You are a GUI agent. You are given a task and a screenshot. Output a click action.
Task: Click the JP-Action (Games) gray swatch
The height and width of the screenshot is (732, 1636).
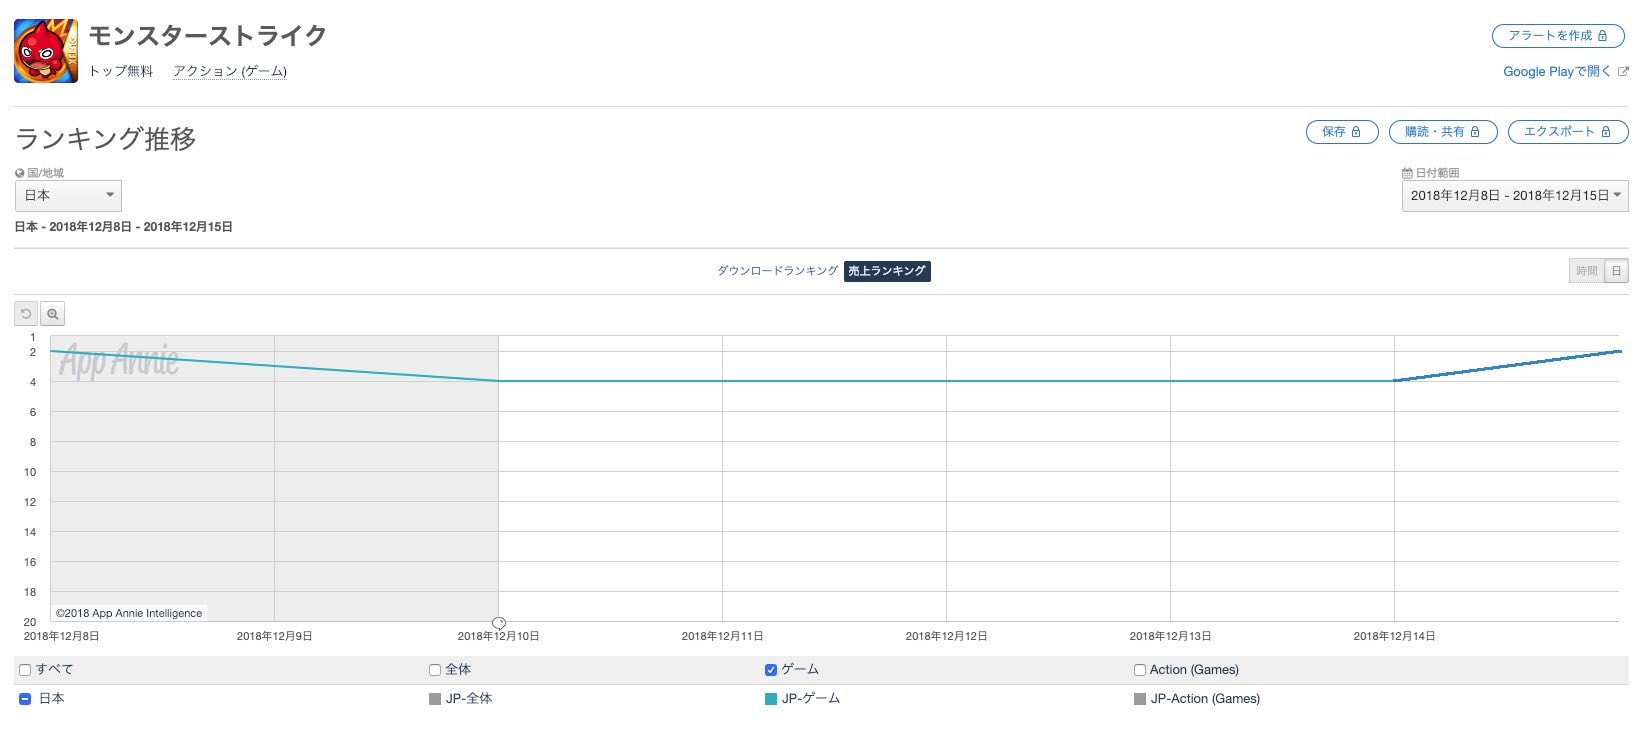coord(1140,699)
